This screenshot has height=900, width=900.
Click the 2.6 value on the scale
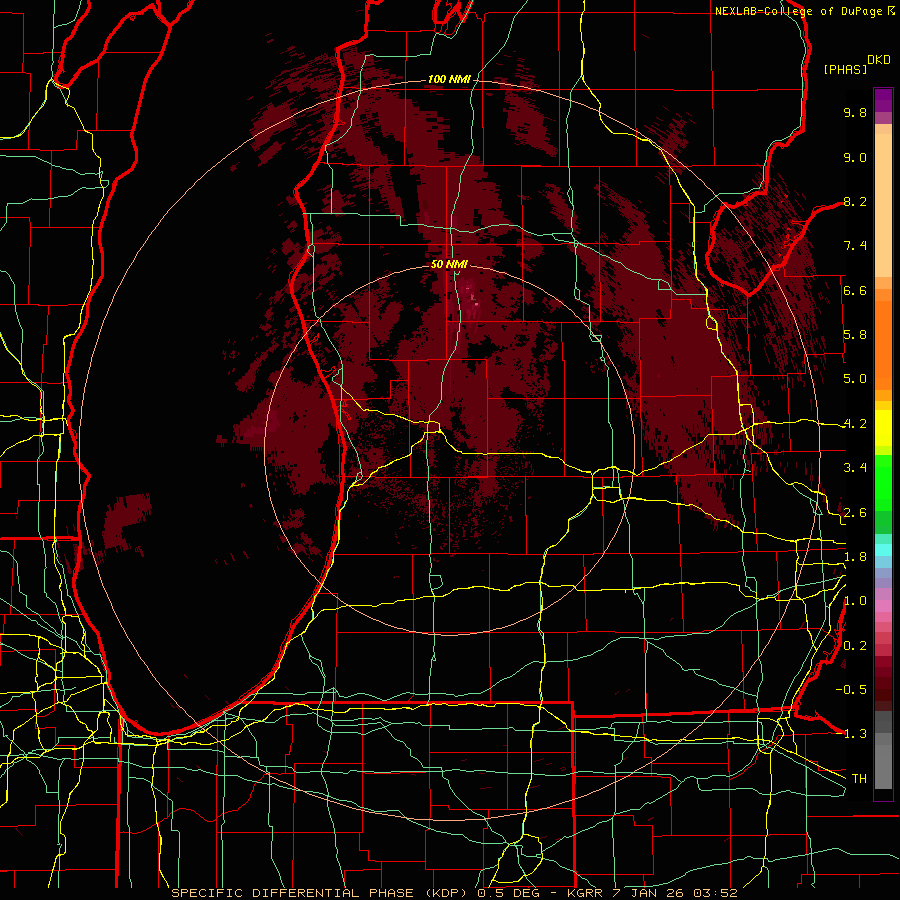click(855, 513)
